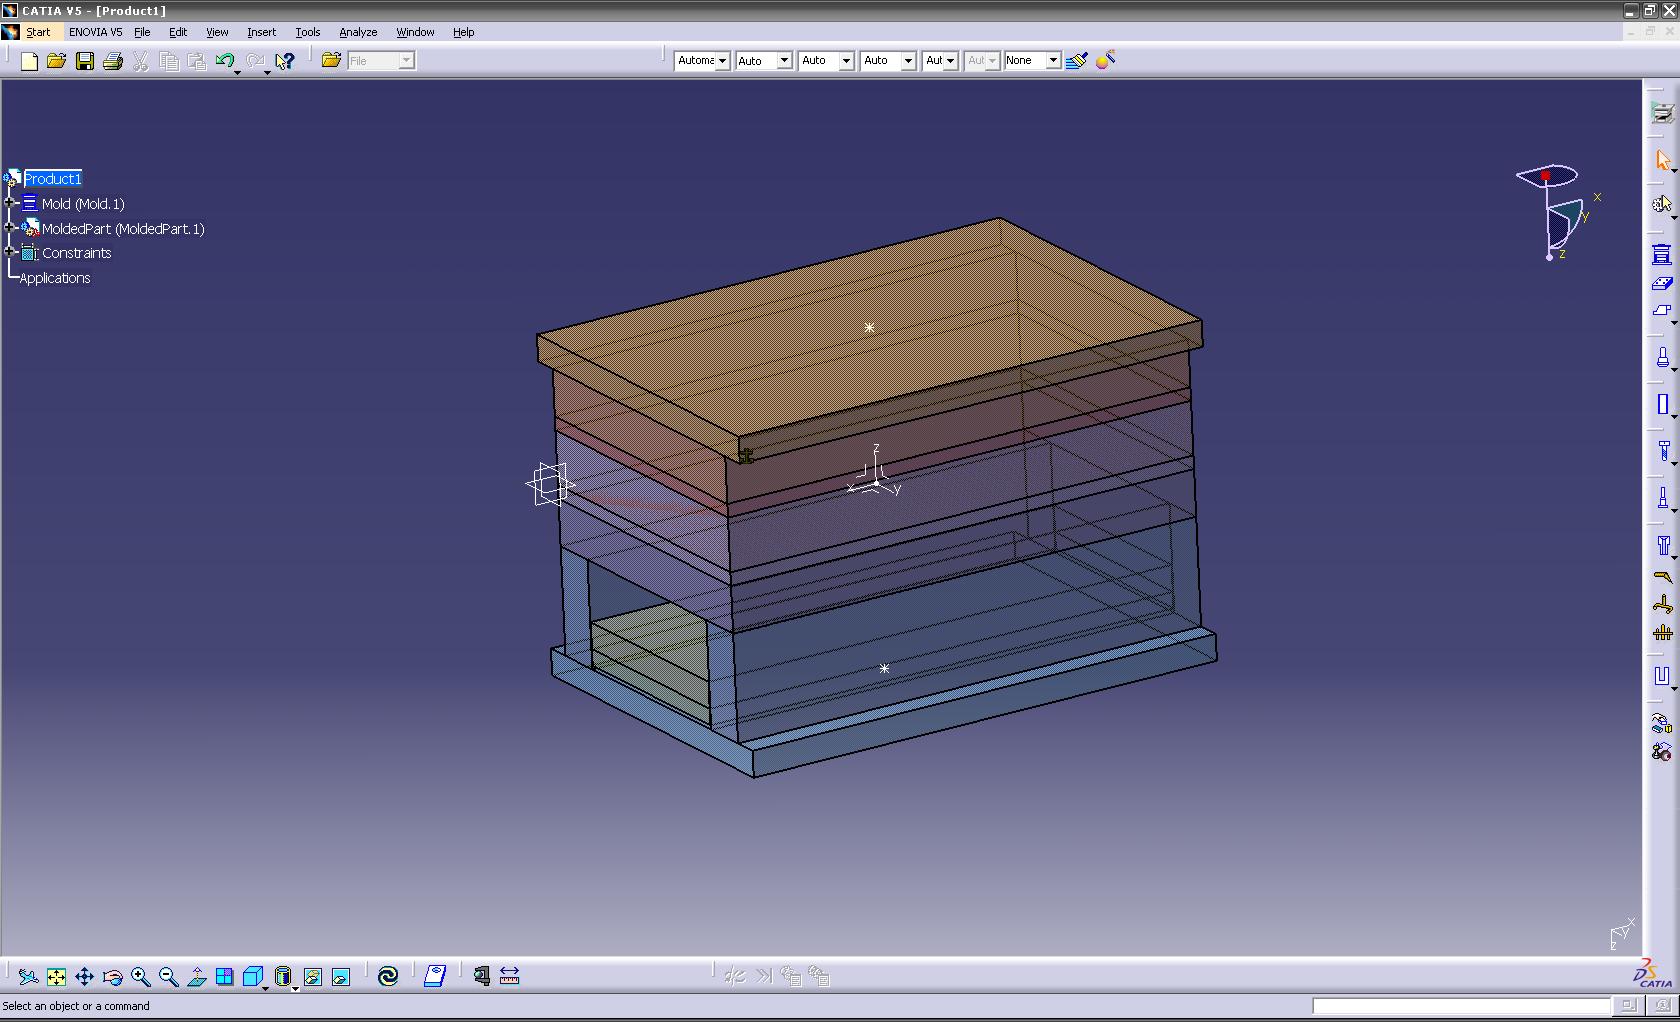Screen dimensions: 1680x1022
Task: Swap visible space icon
Action: click(x=340, y=976)
